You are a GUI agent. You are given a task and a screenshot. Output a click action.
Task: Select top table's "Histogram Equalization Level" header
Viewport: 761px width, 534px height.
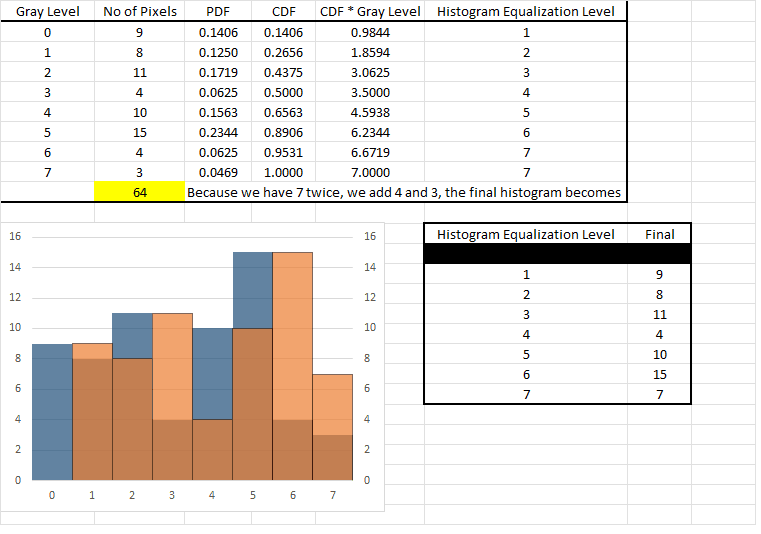click(x=526, y=12)
